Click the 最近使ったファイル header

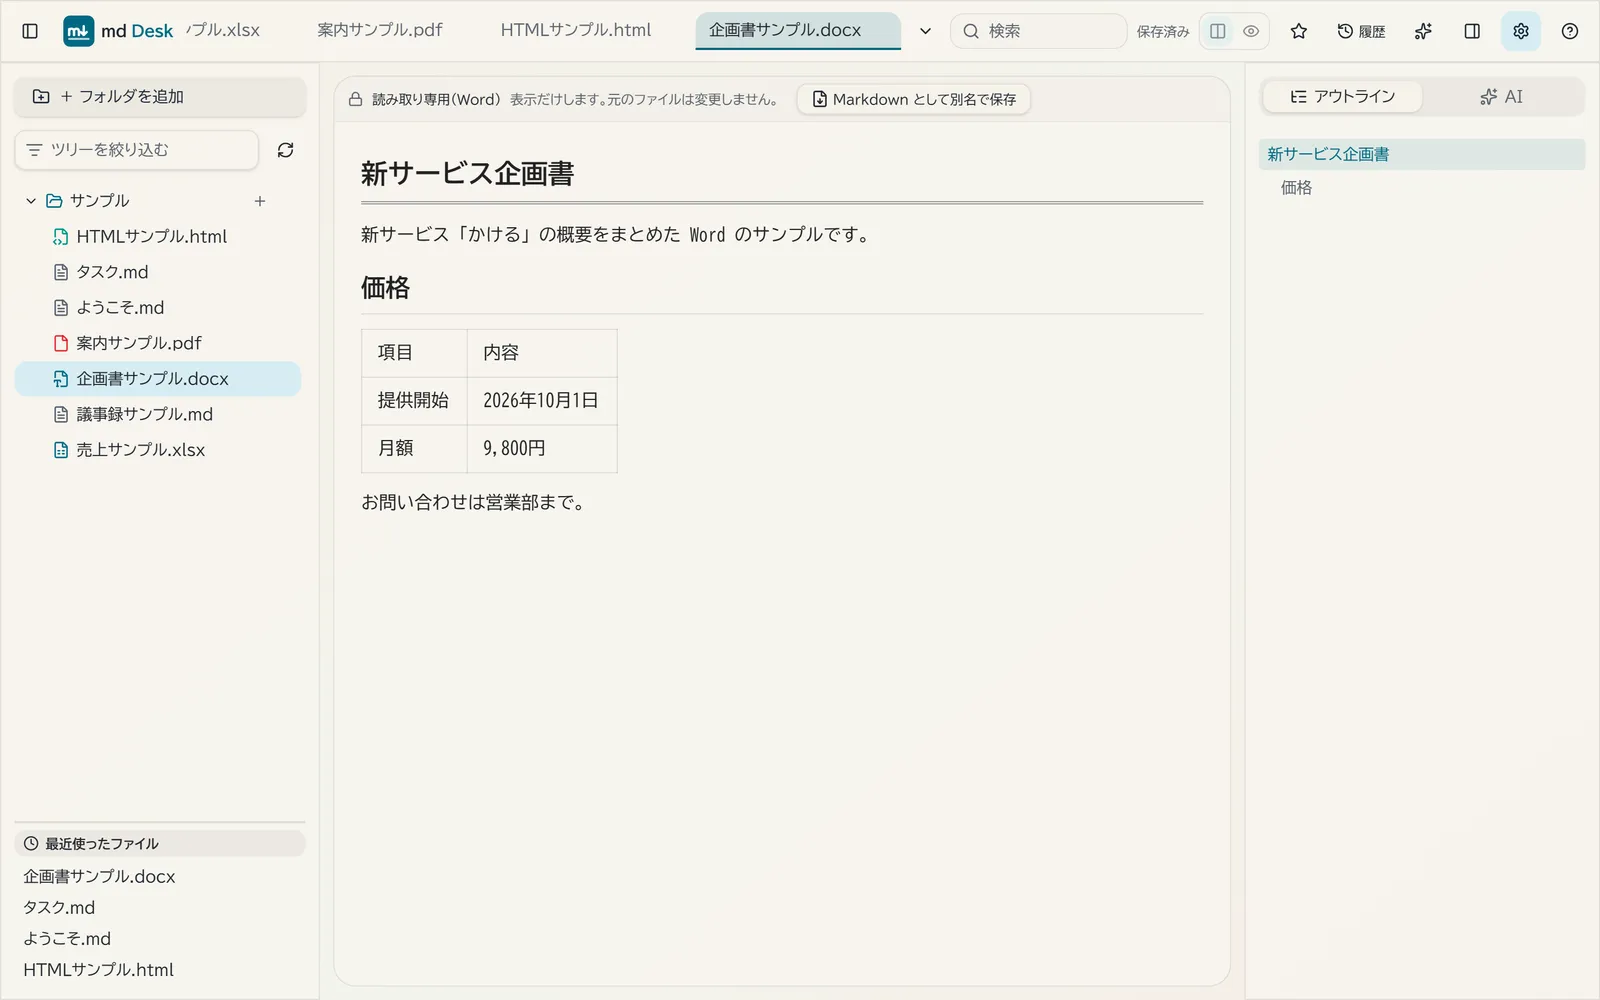[x=160, y=844]
